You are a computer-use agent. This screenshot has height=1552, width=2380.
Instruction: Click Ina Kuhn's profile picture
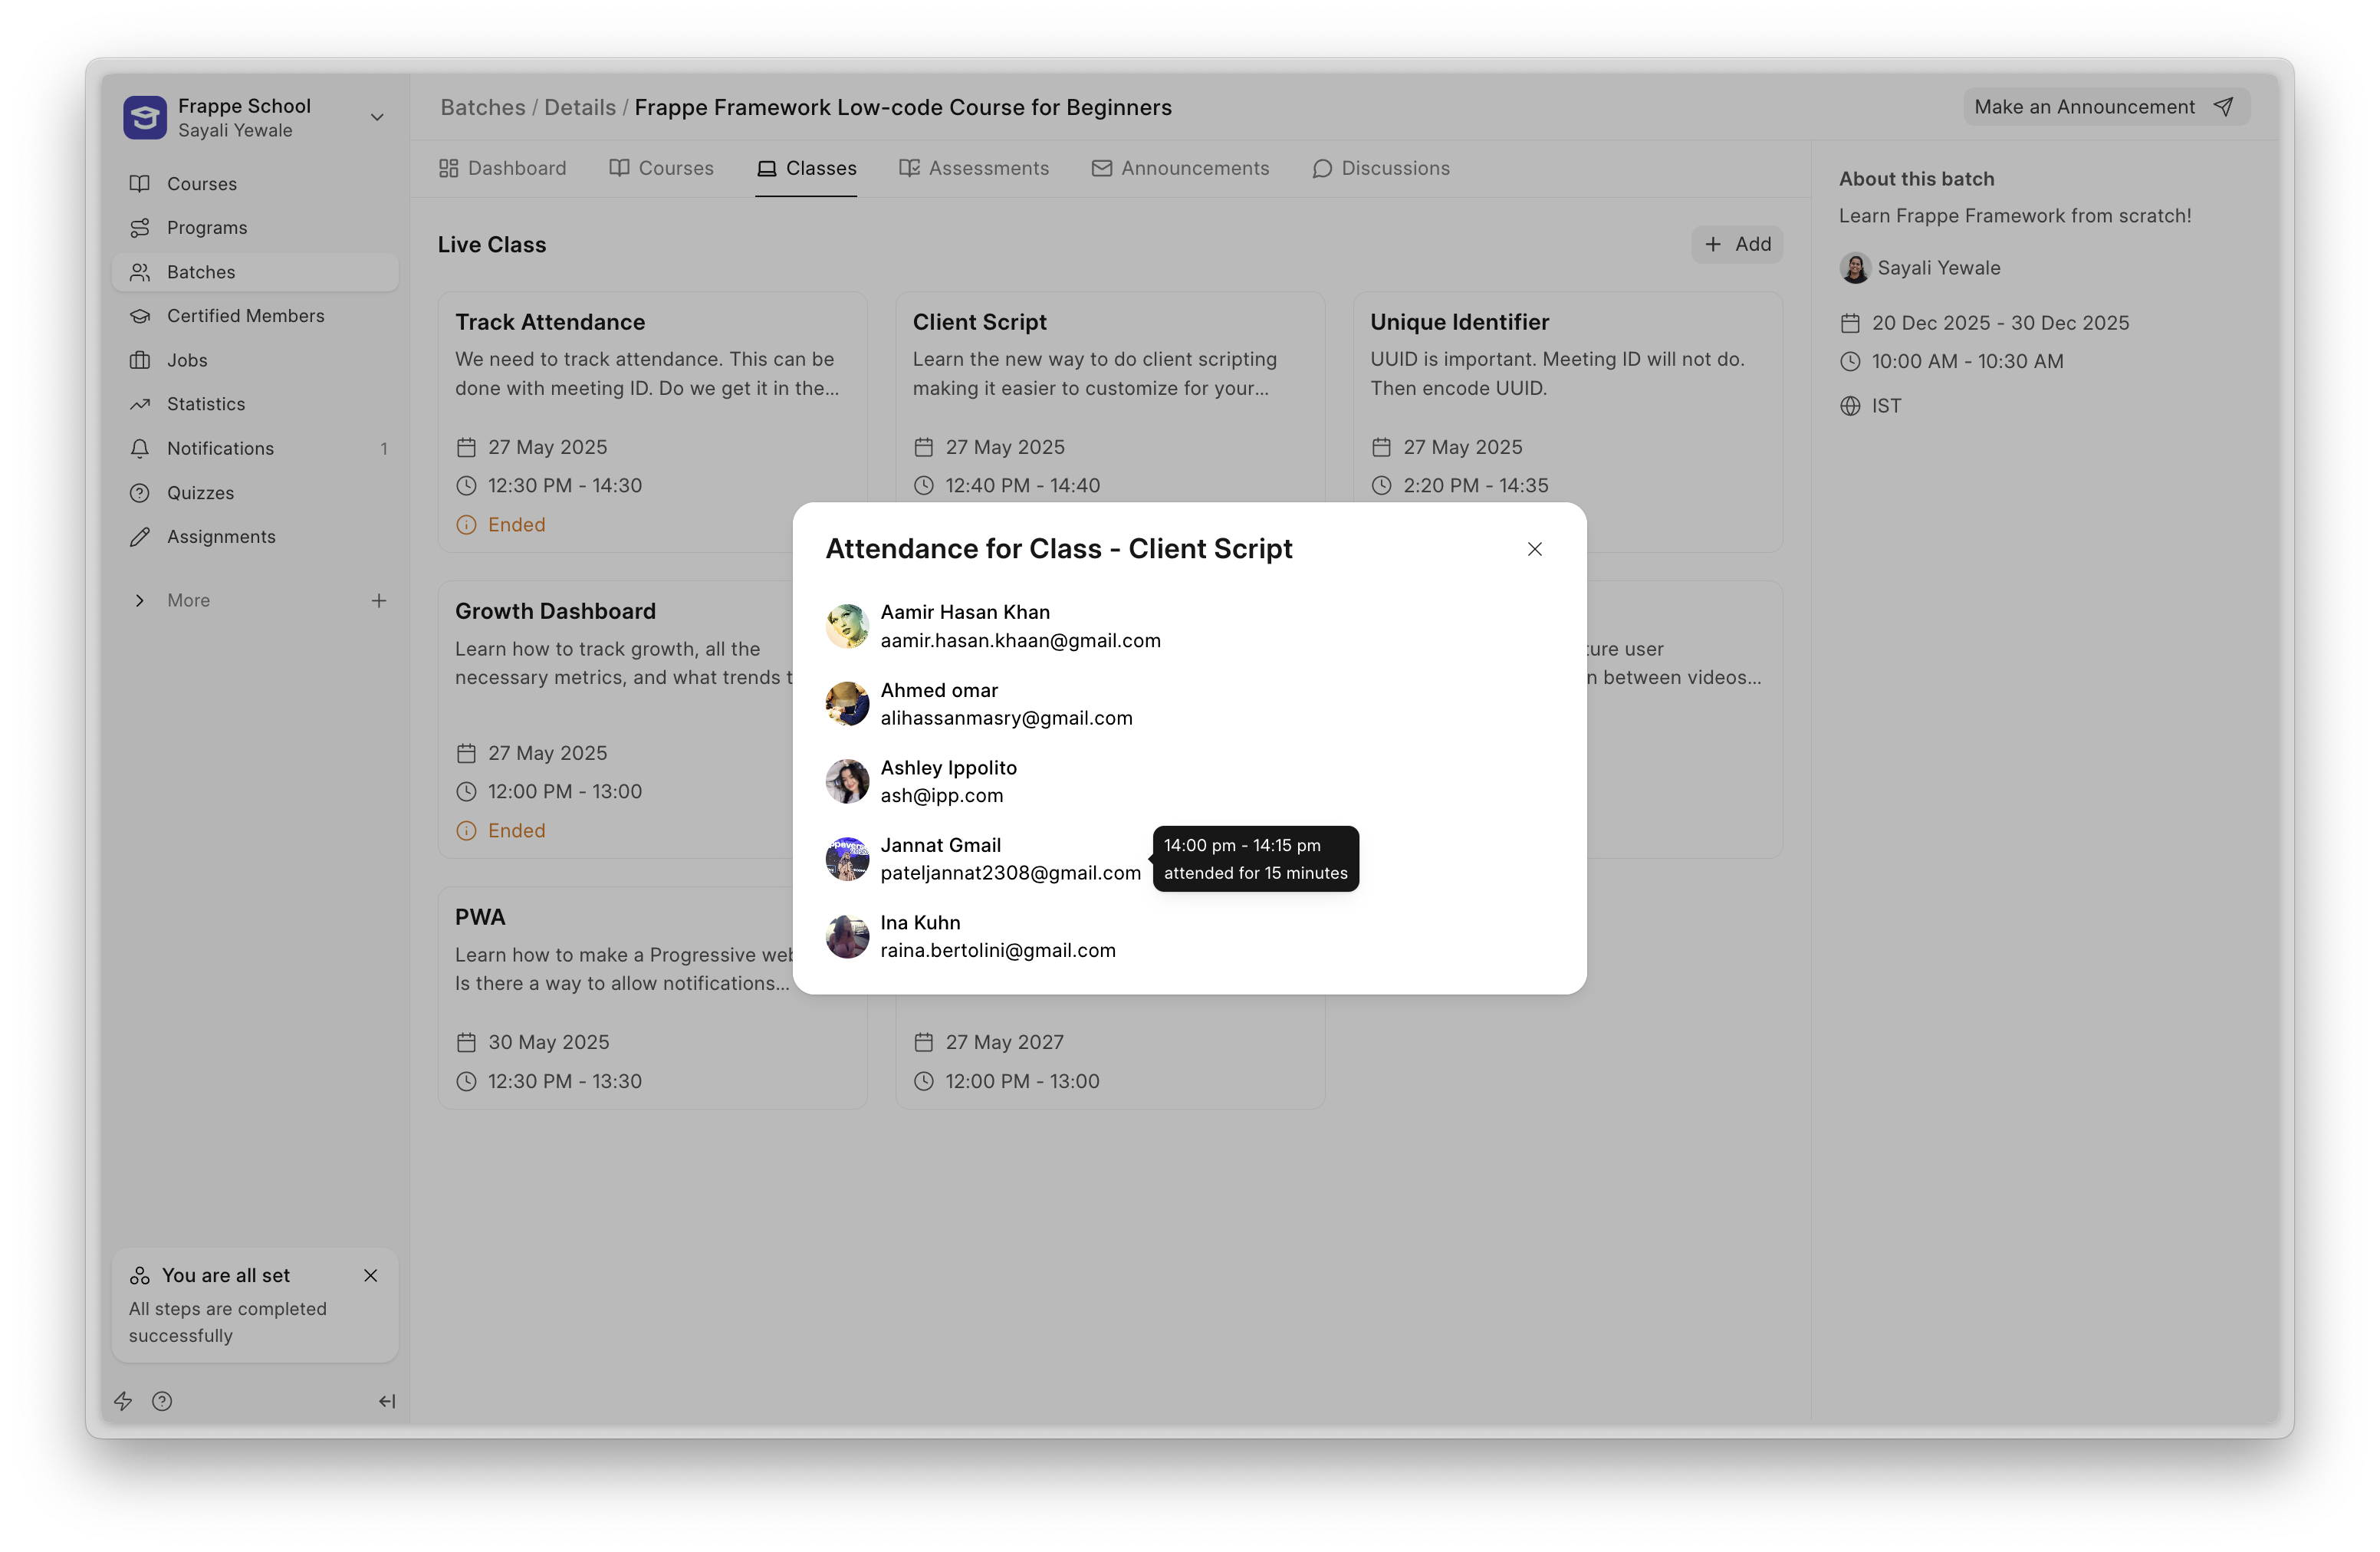(847, 936)
